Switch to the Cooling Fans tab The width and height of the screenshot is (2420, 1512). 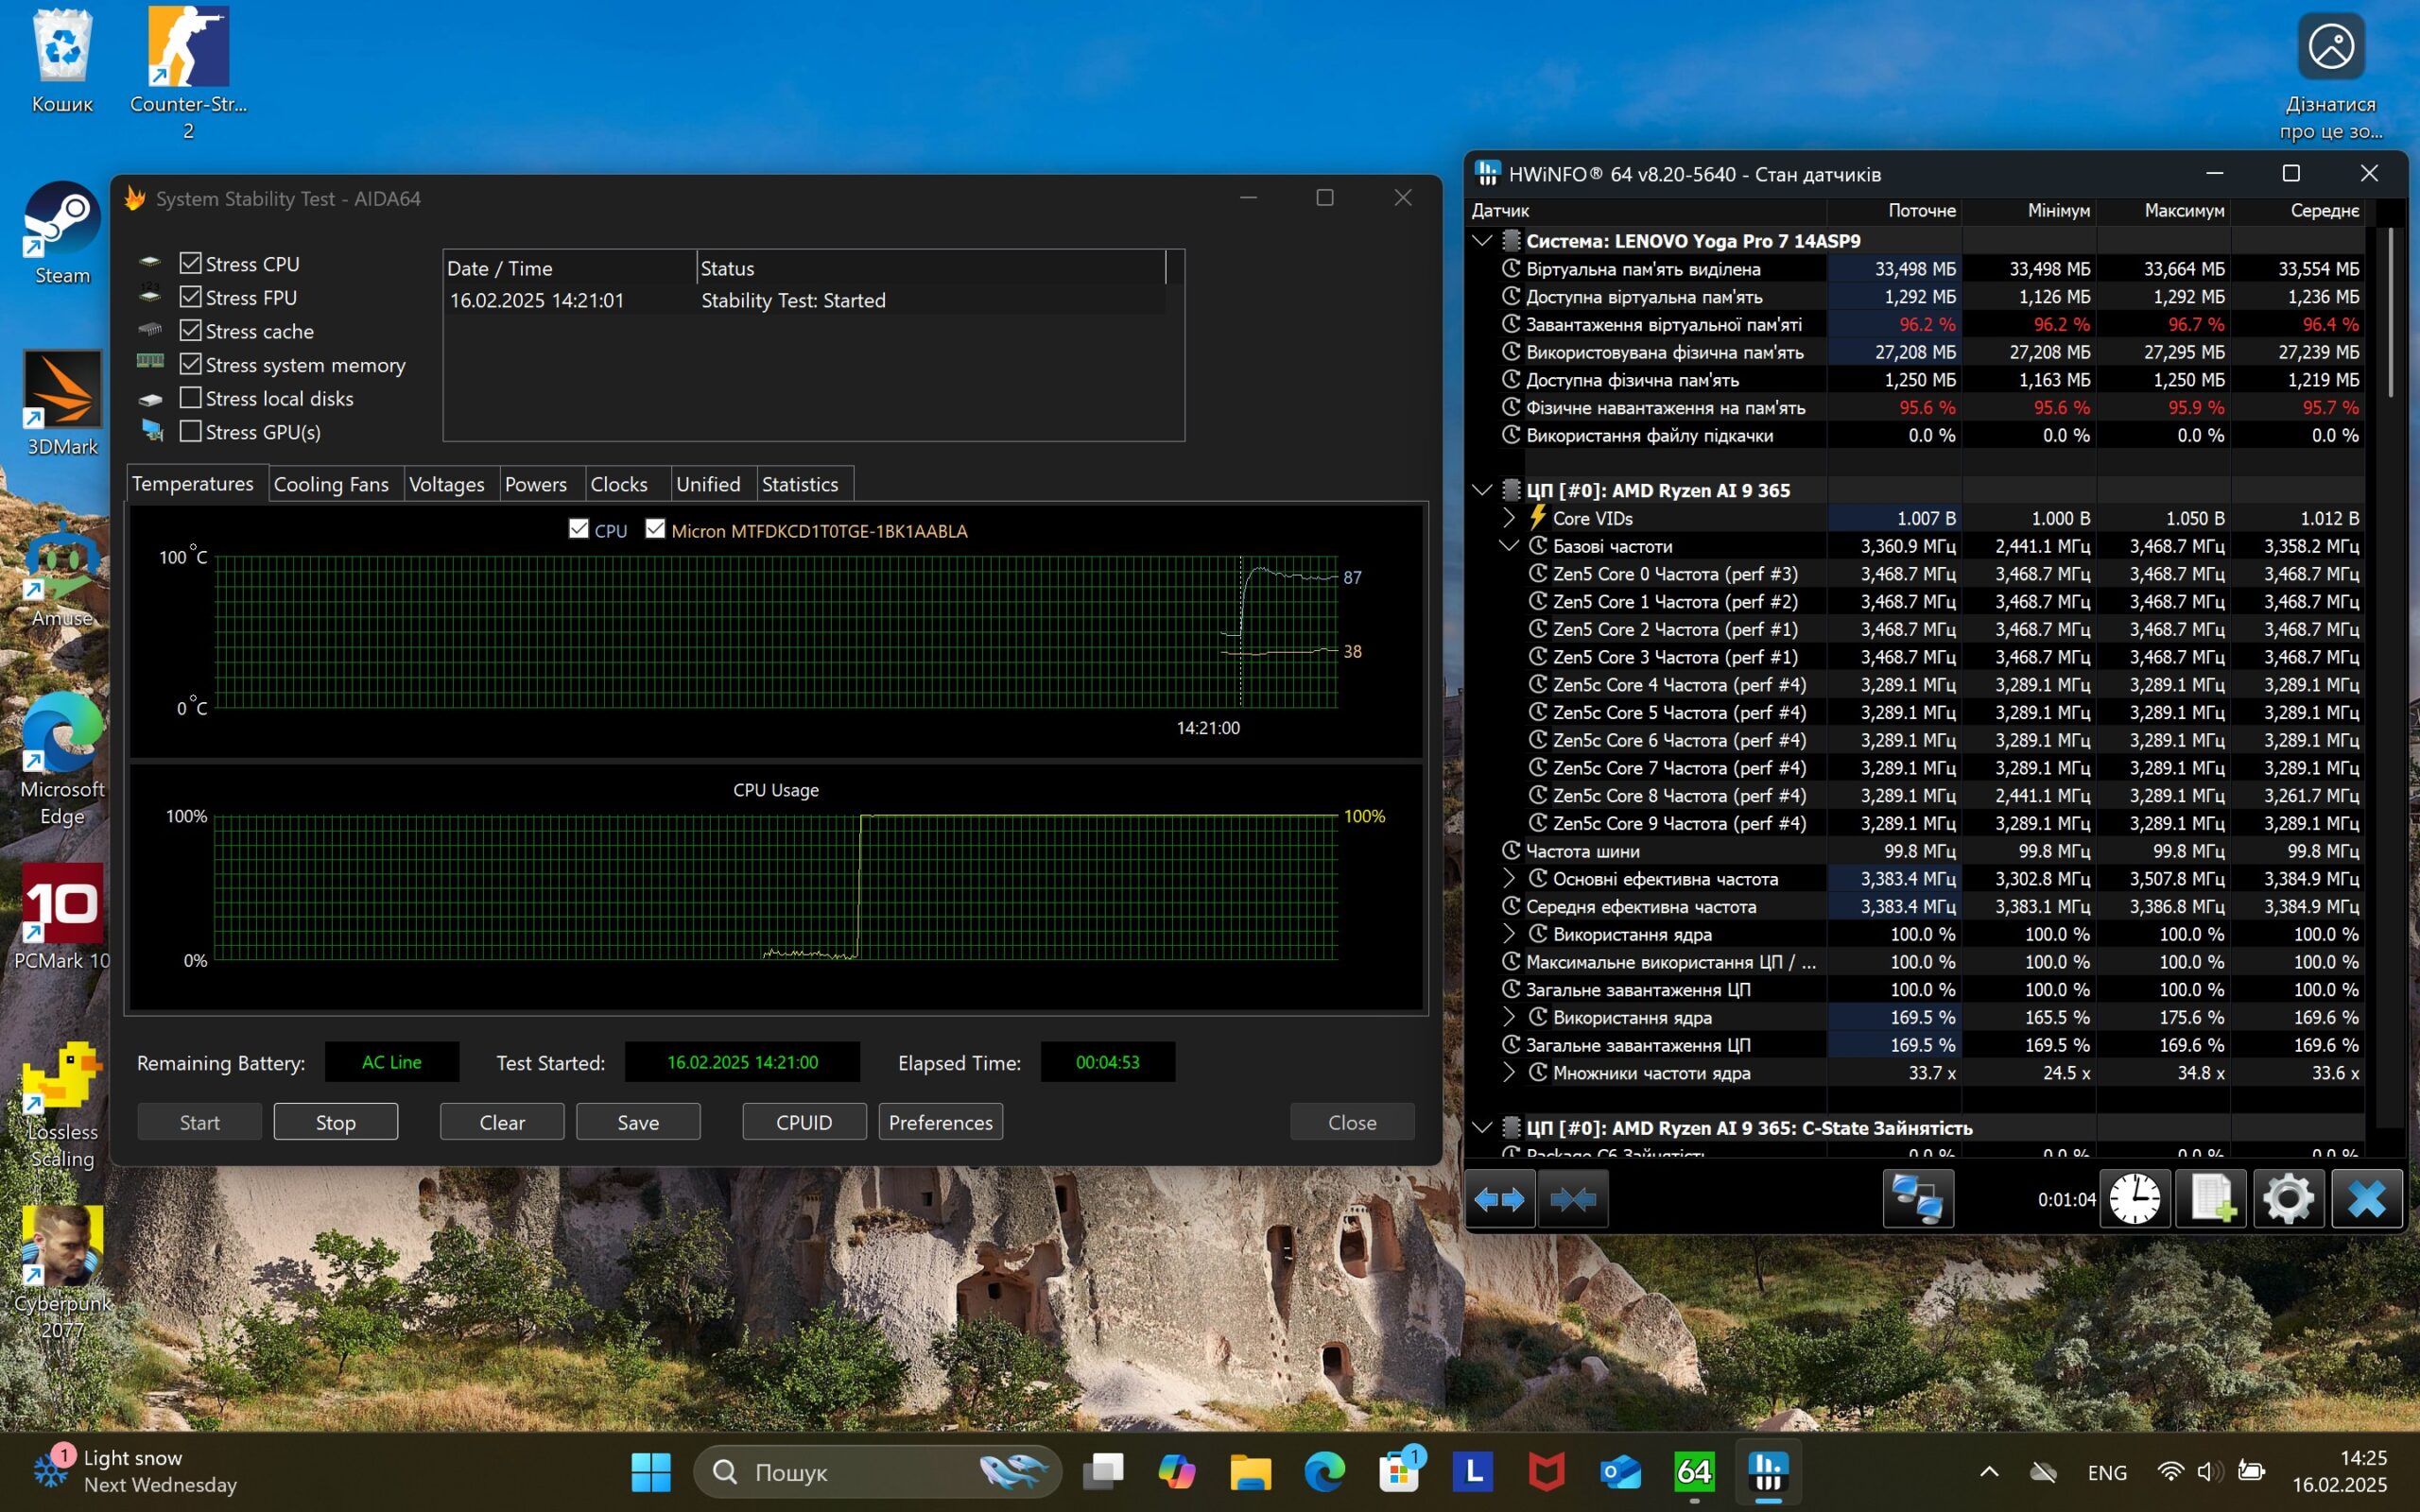[331, 484]
